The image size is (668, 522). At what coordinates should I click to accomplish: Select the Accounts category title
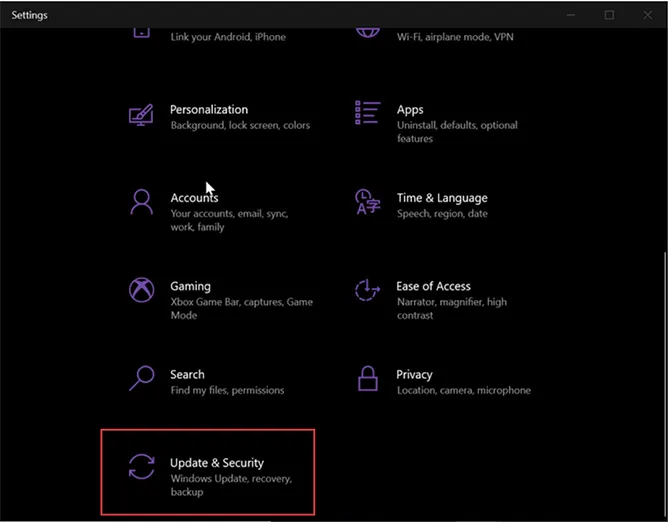tap(194, 198)
